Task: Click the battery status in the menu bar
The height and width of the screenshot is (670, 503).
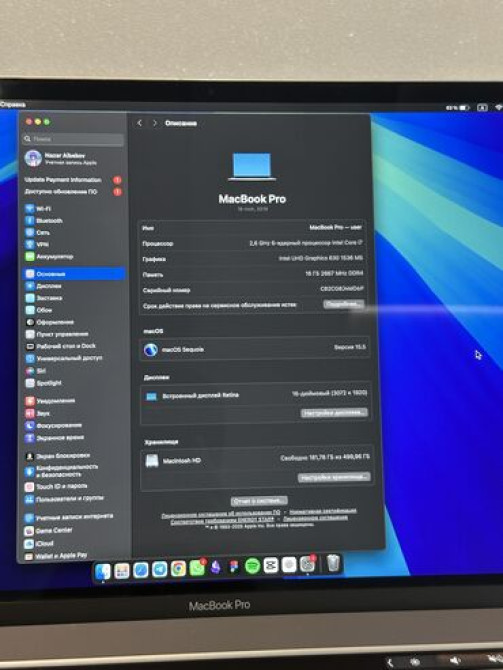Action: (x=458, y=108)
